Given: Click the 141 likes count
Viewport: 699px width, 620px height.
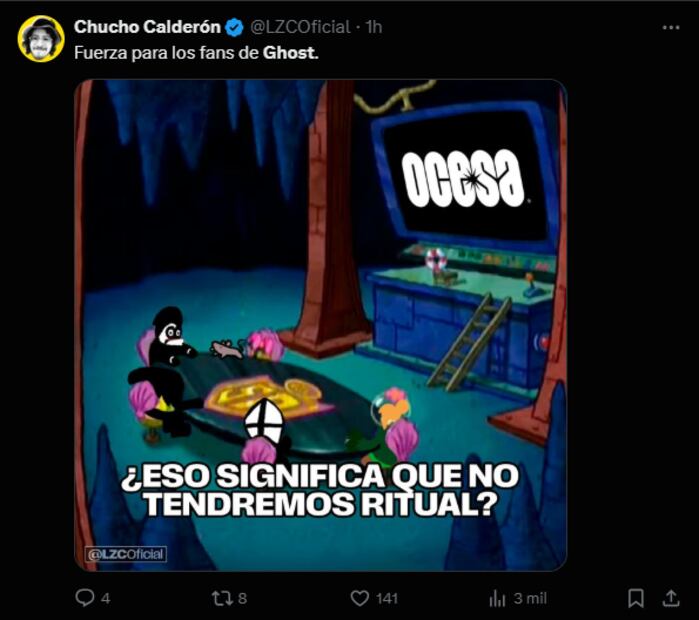Looking at the screenshot, I should (x=387, y=598).
